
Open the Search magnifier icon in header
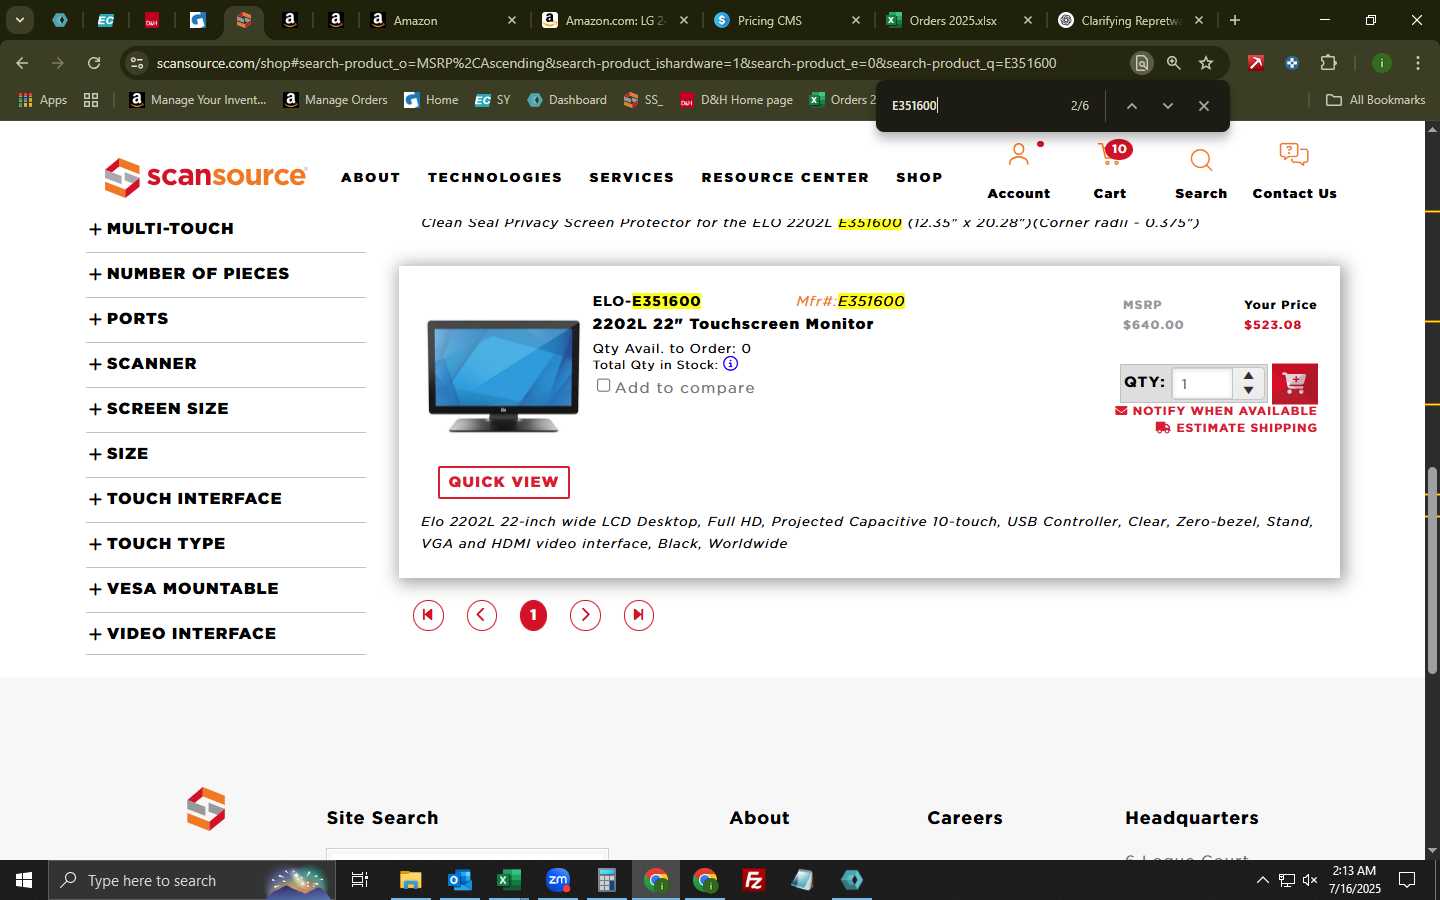pyautogui.click(x=1201, y=160)
